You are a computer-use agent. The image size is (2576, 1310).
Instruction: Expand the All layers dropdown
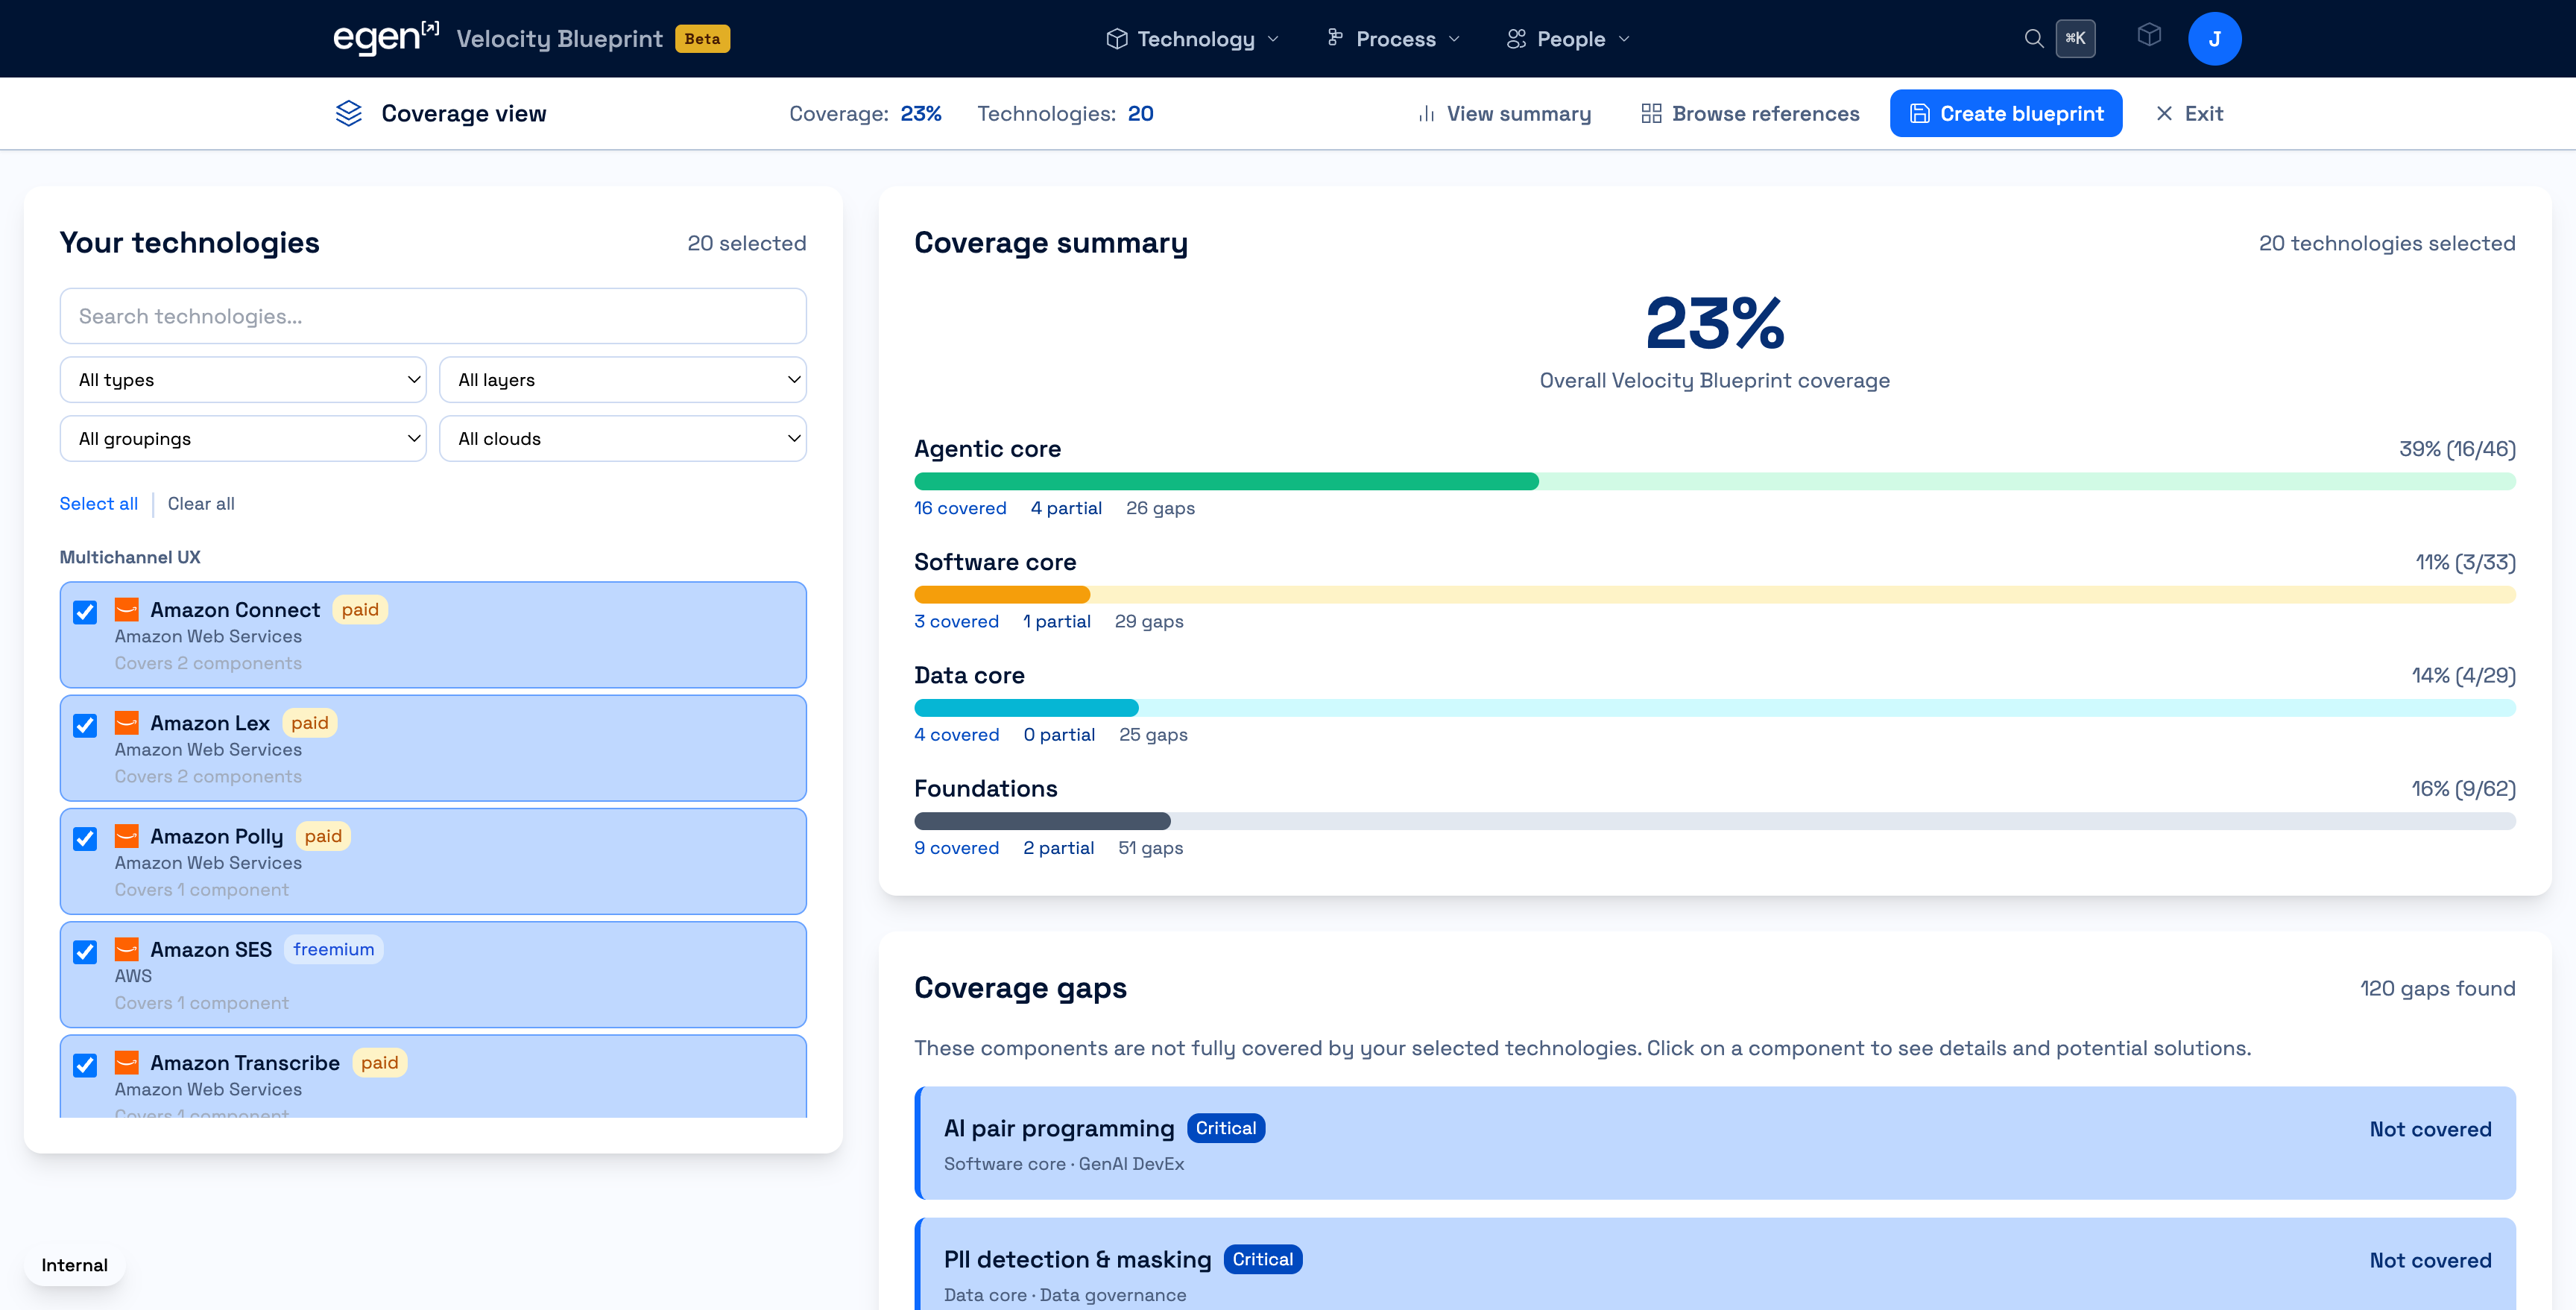coord(622,380)
